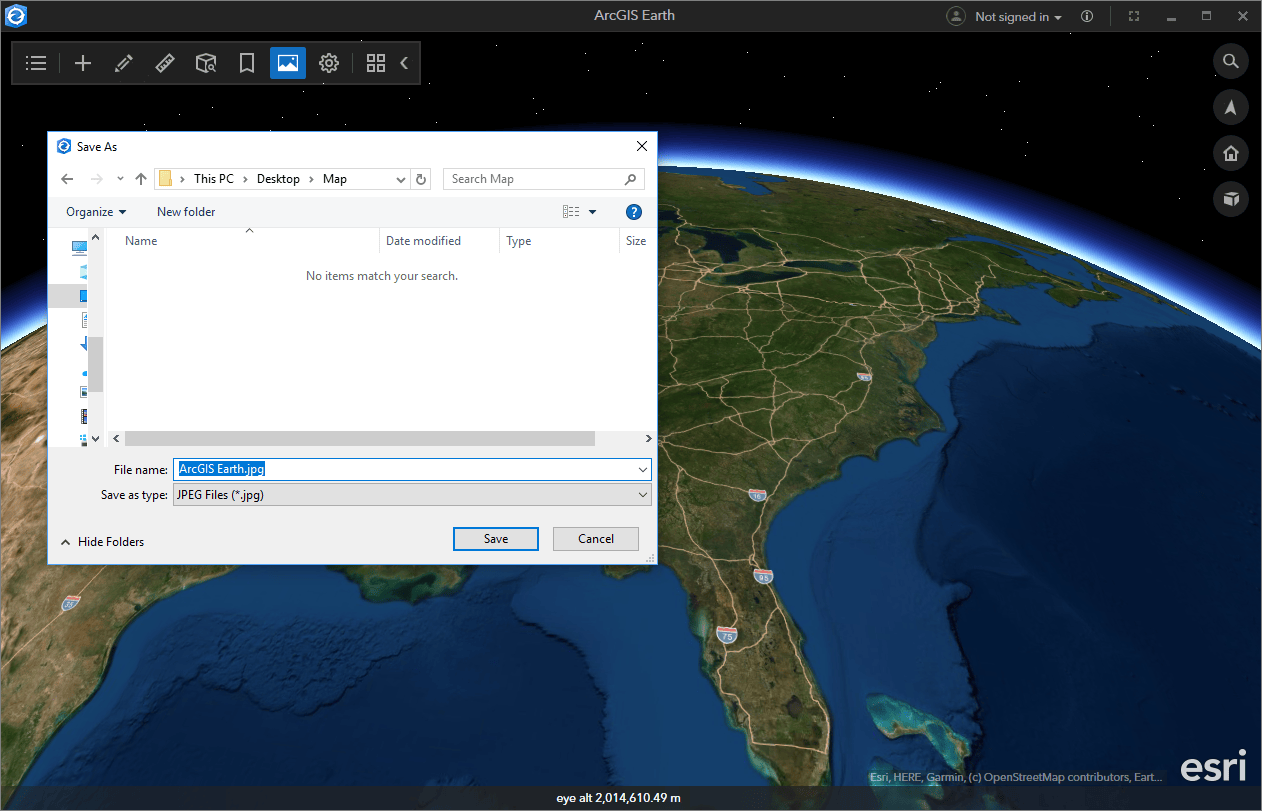Click the compass North arrow control
Screen dimensions: 1262x811
pos(1231,107)
